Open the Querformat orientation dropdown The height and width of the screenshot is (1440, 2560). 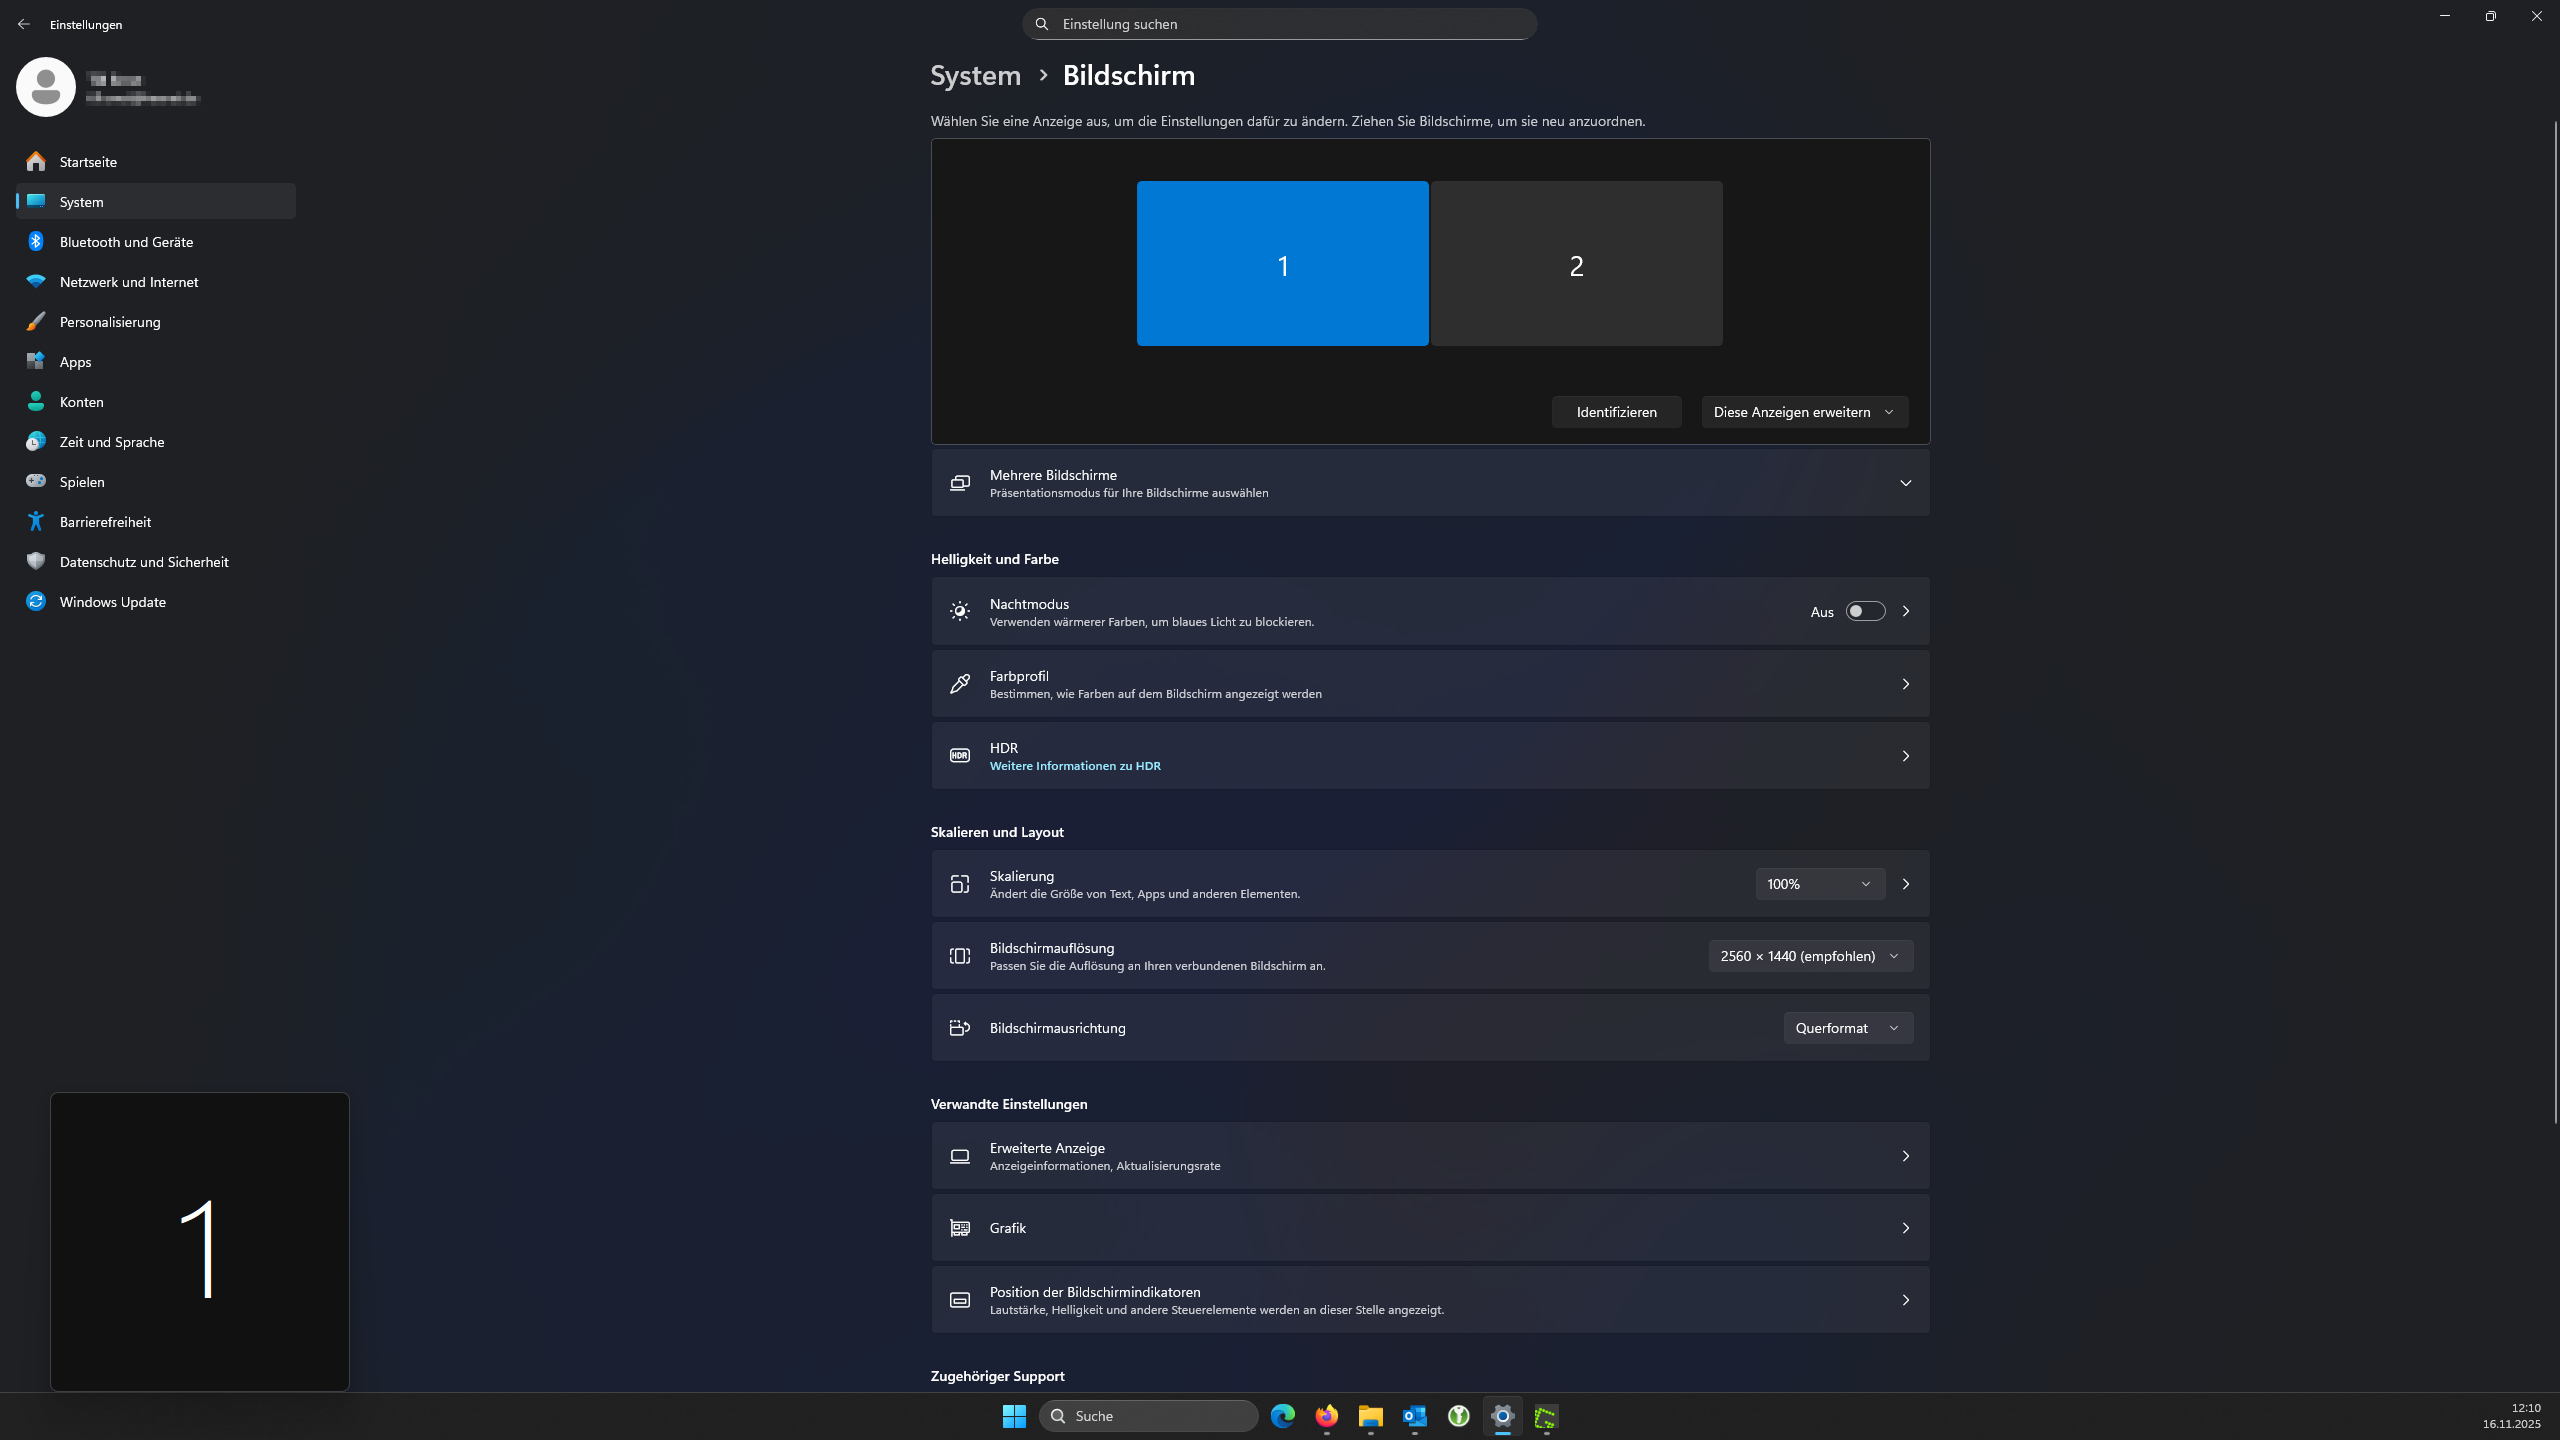tap(1847, 1028)
